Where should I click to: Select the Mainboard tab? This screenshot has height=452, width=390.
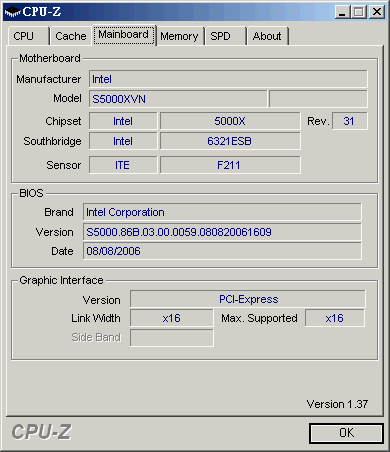point(124,35)
